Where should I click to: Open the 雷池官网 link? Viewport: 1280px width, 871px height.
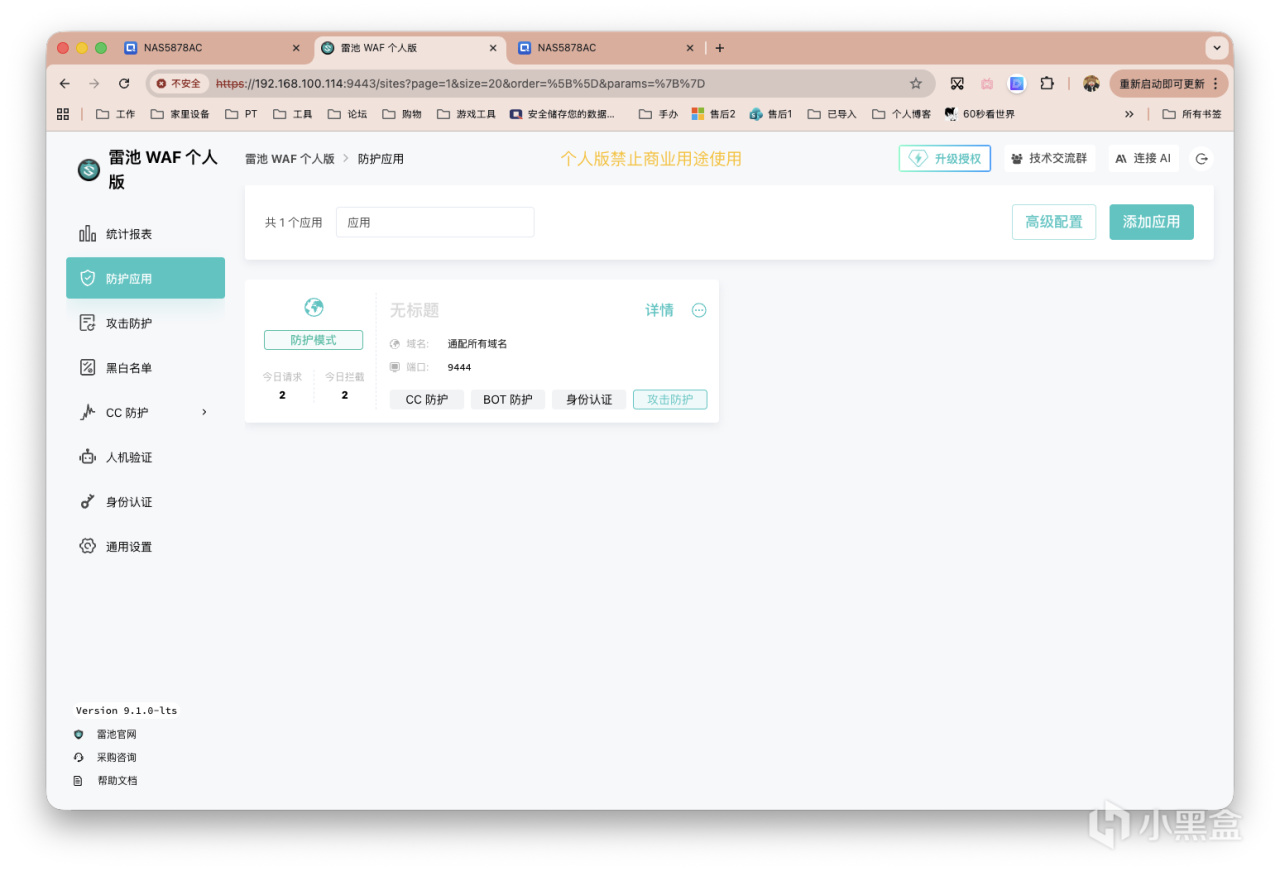116,734
